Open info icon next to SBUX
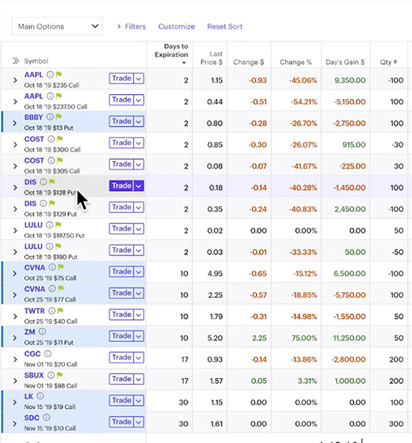 point(51,375)
